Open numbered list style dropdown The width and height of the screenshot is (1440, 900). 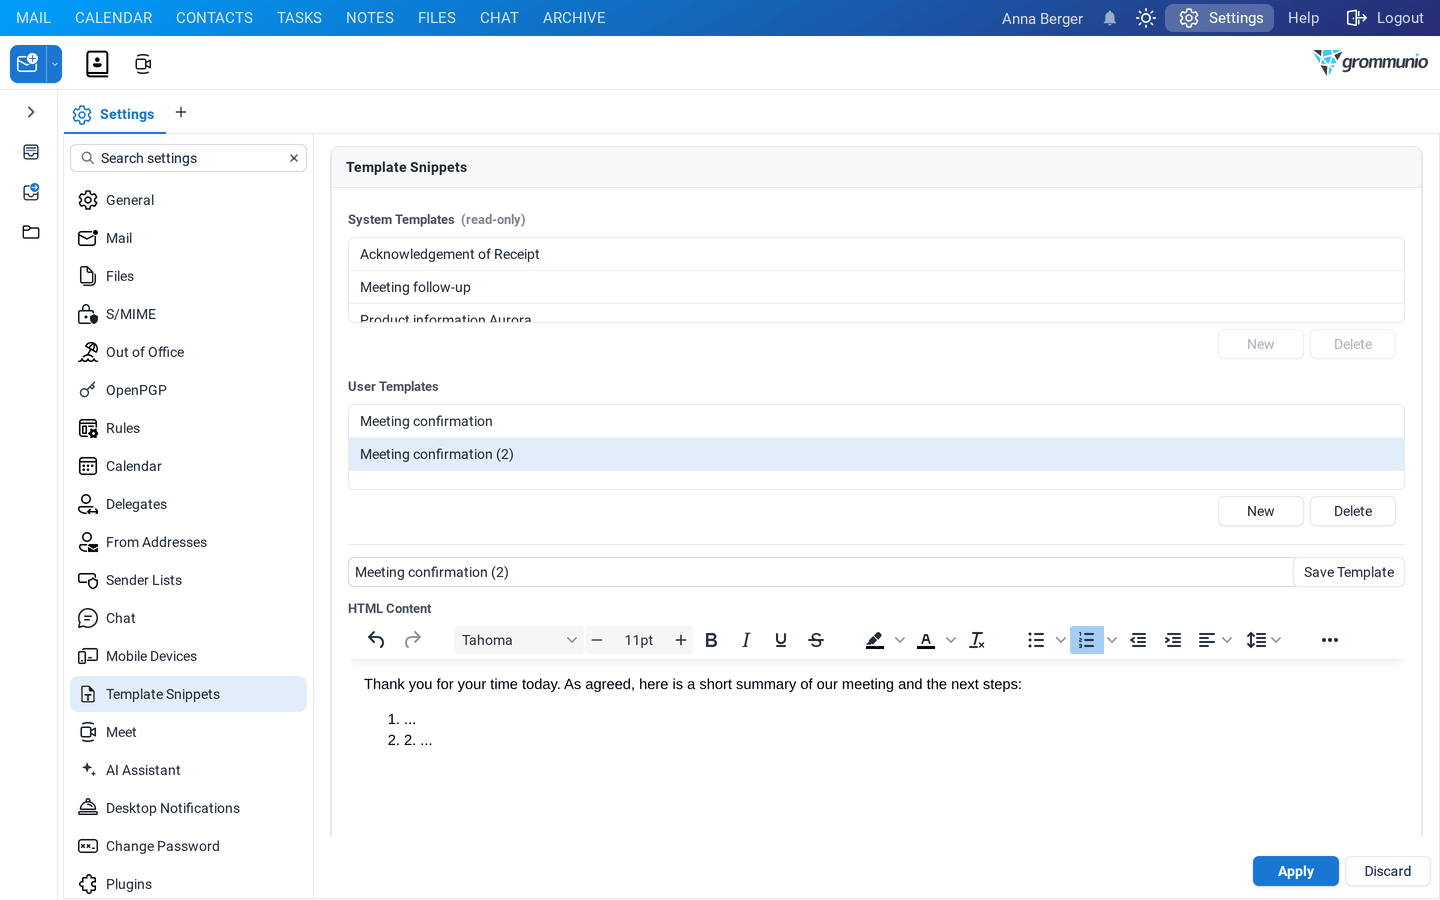click(x=1112, y=640)
